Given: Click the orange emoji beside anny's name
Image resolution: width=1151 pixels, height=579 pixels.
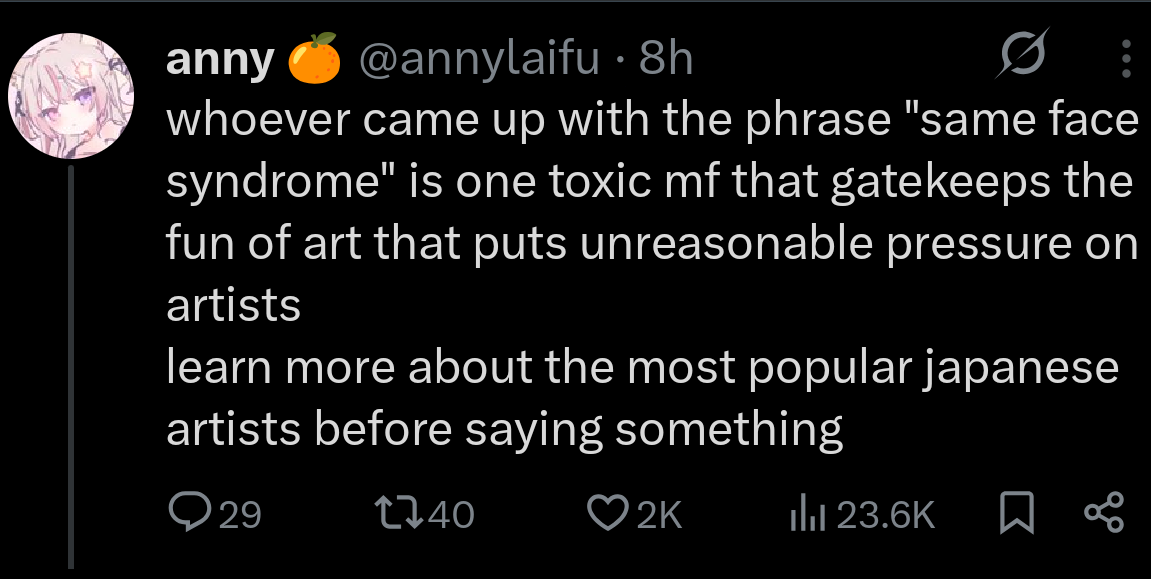Looking at the screenshot, I should [314, 59].
